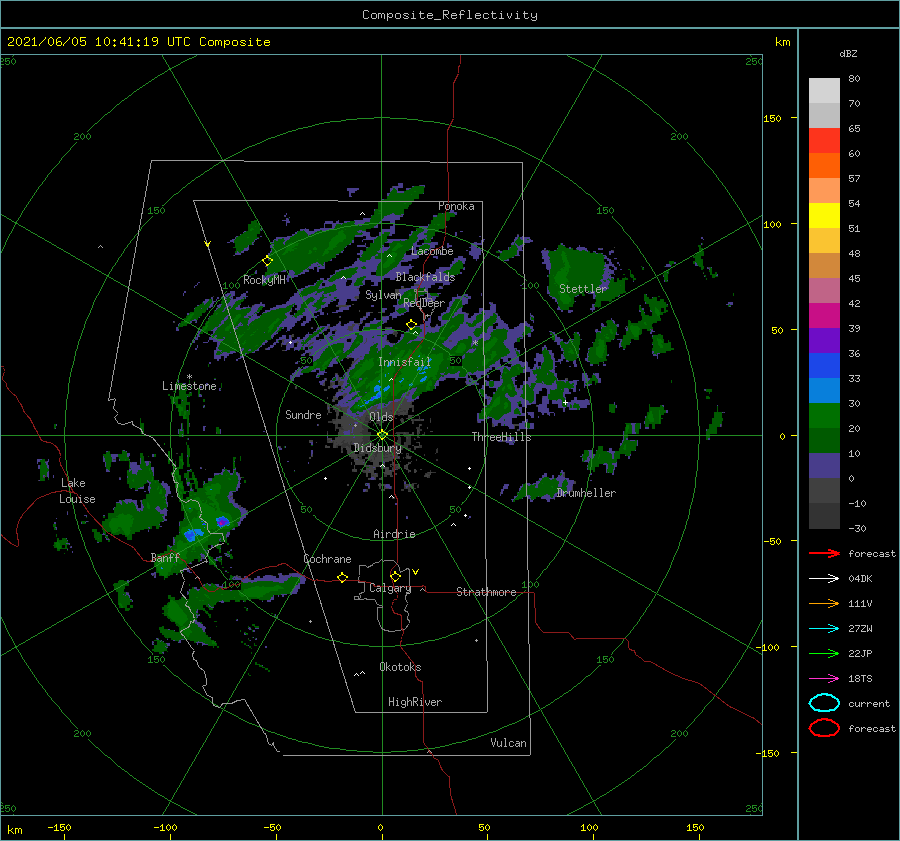Screen dimensions: 900x841
Task: Click the Didsbury city label
Action: pyautogui.click(x=378, y=448)
